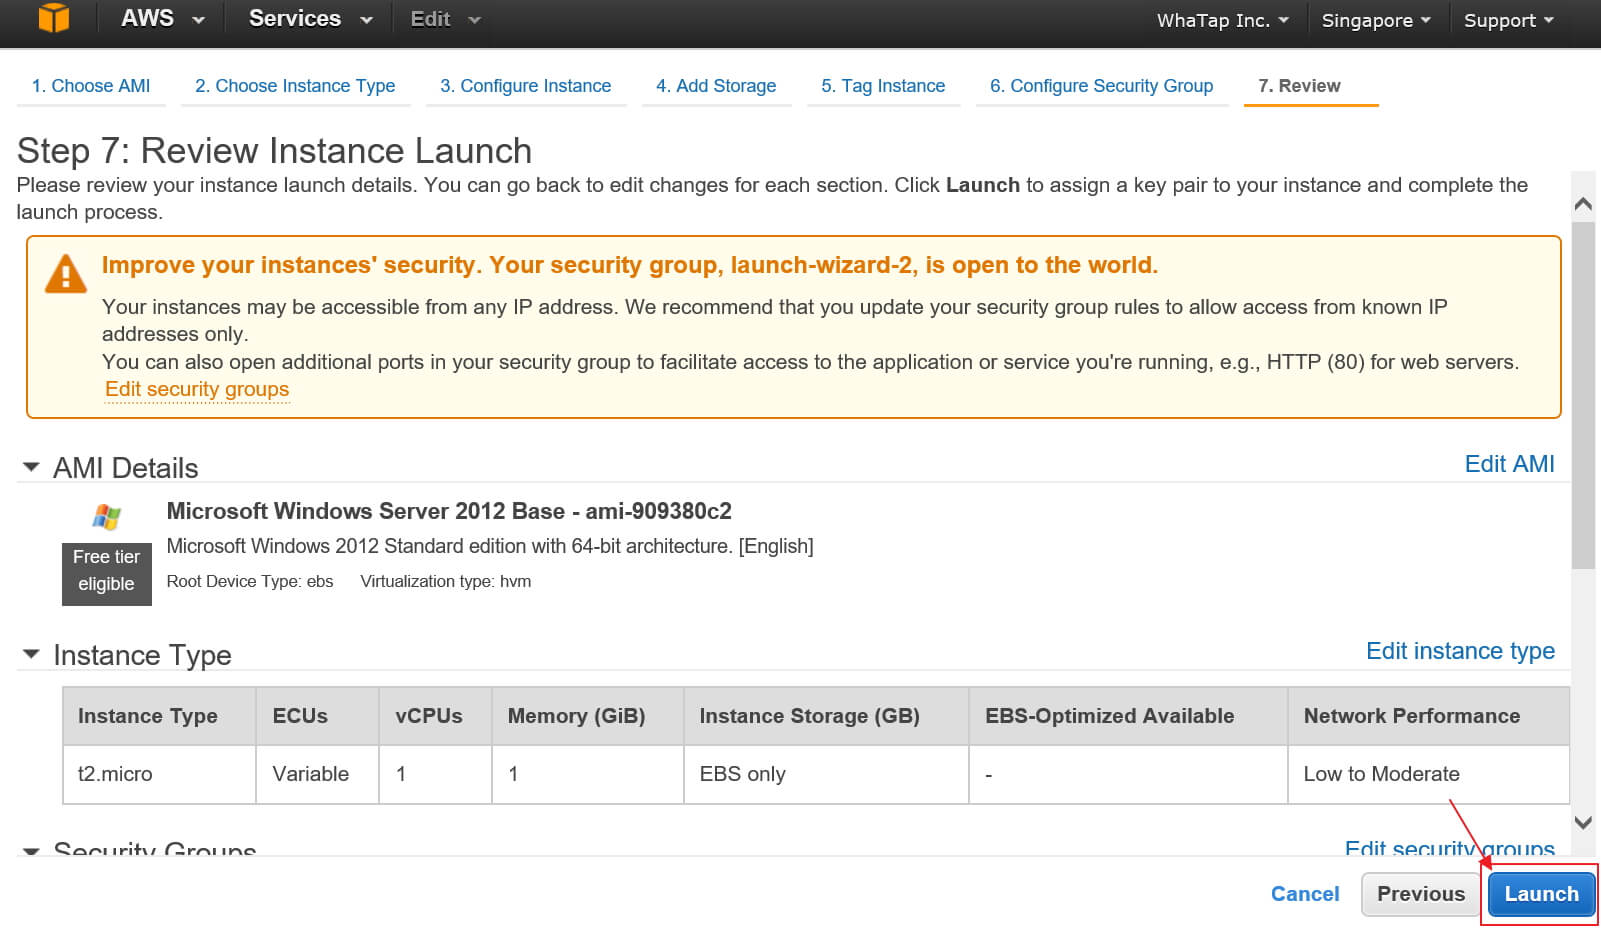Click the Microsoft Windows Server 2012 Base title
The image size is (1601, 930).
click(449, 511)
